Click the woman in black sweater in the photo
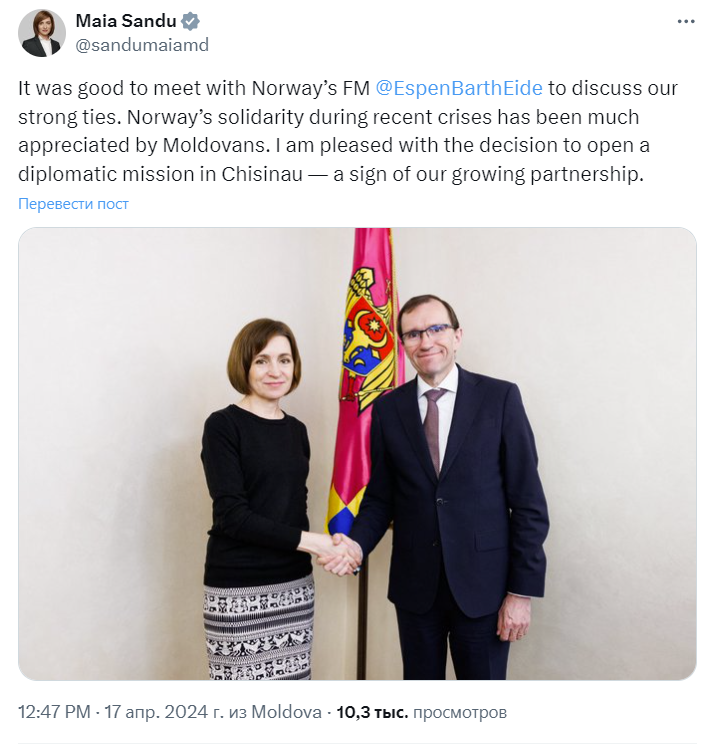This screenshot has width=712, height=745. click(258, 470)
